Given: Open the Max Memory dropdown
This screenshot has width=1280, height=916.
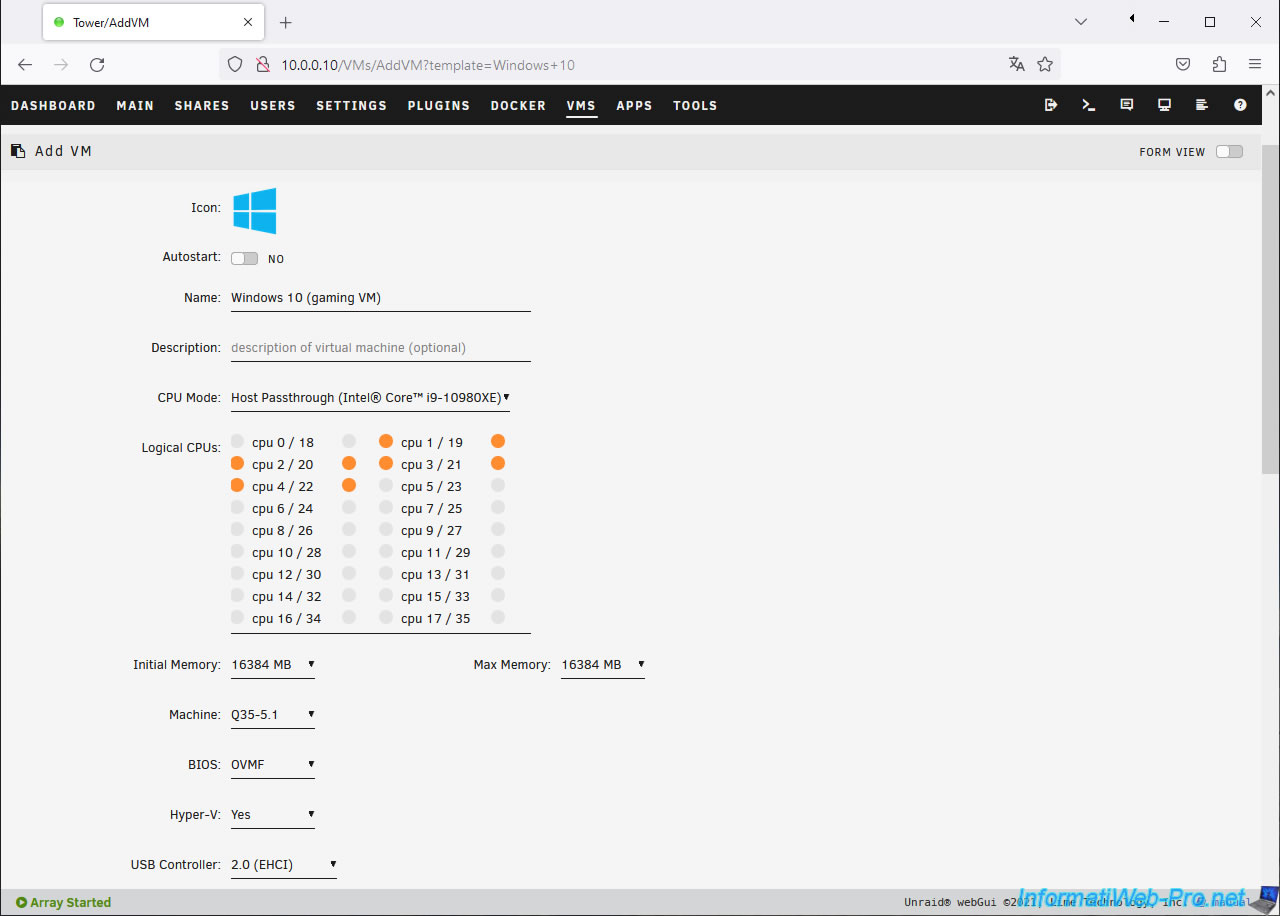Looking at the screenshot, I should click(603, 665).
